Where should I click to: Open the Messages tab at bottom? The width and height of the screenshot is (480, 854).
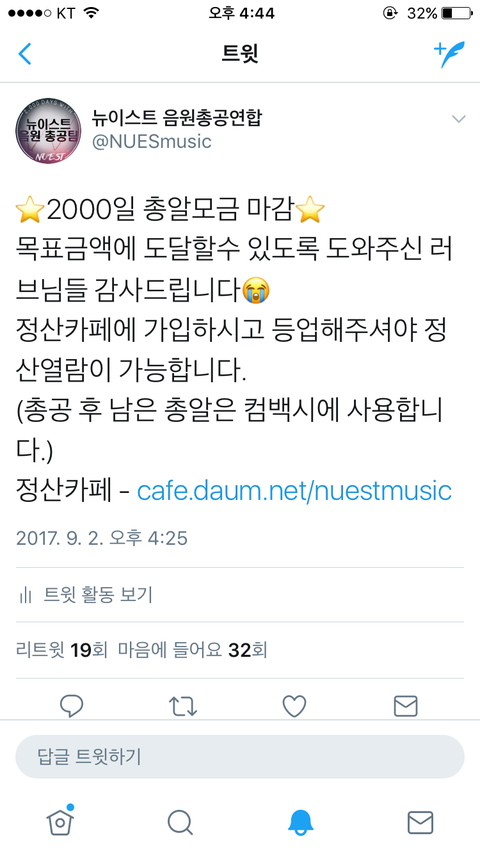click(420, 822)
